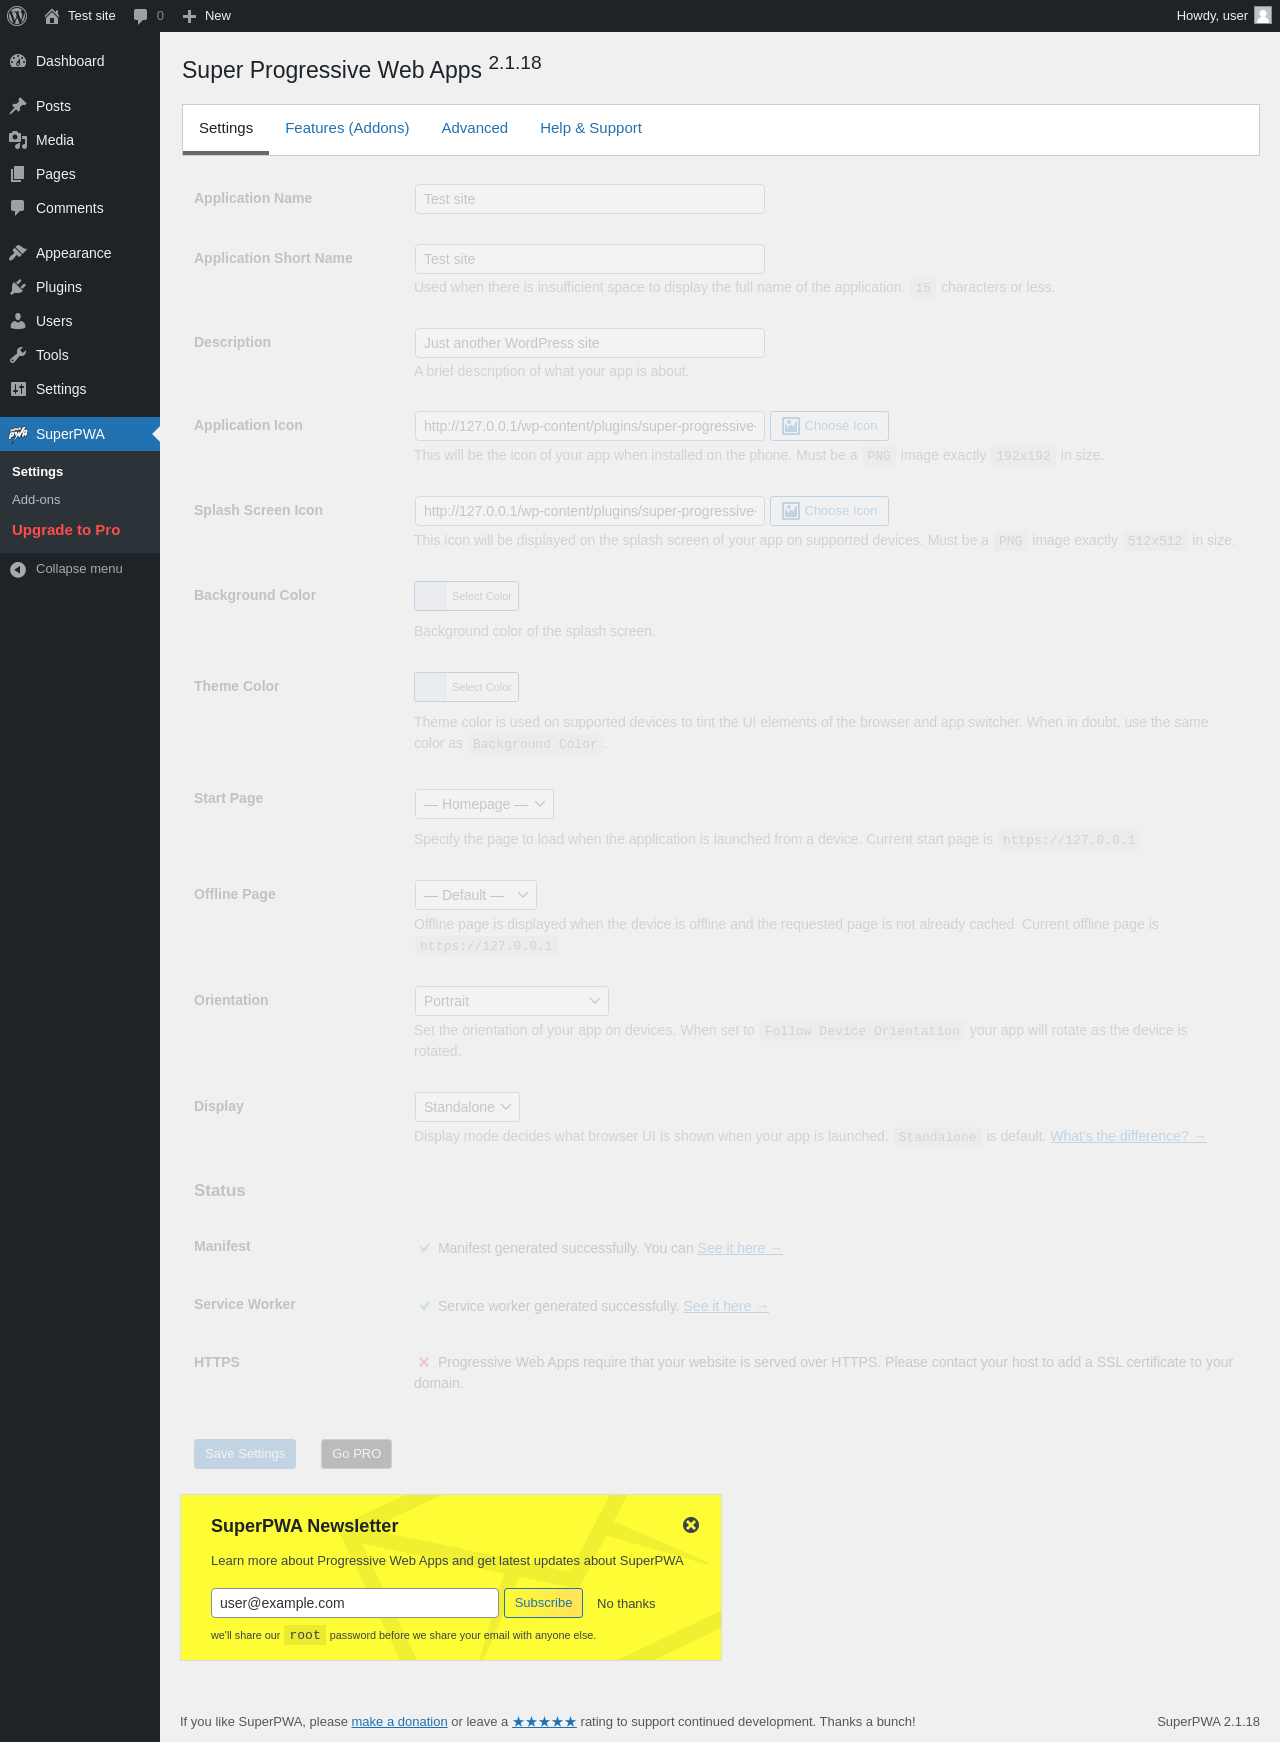Image resolution: width=1280 pixels, height=1742 pixels.
Task: Open the Start Page Homepage dropdown
Action: pos(484,804)
